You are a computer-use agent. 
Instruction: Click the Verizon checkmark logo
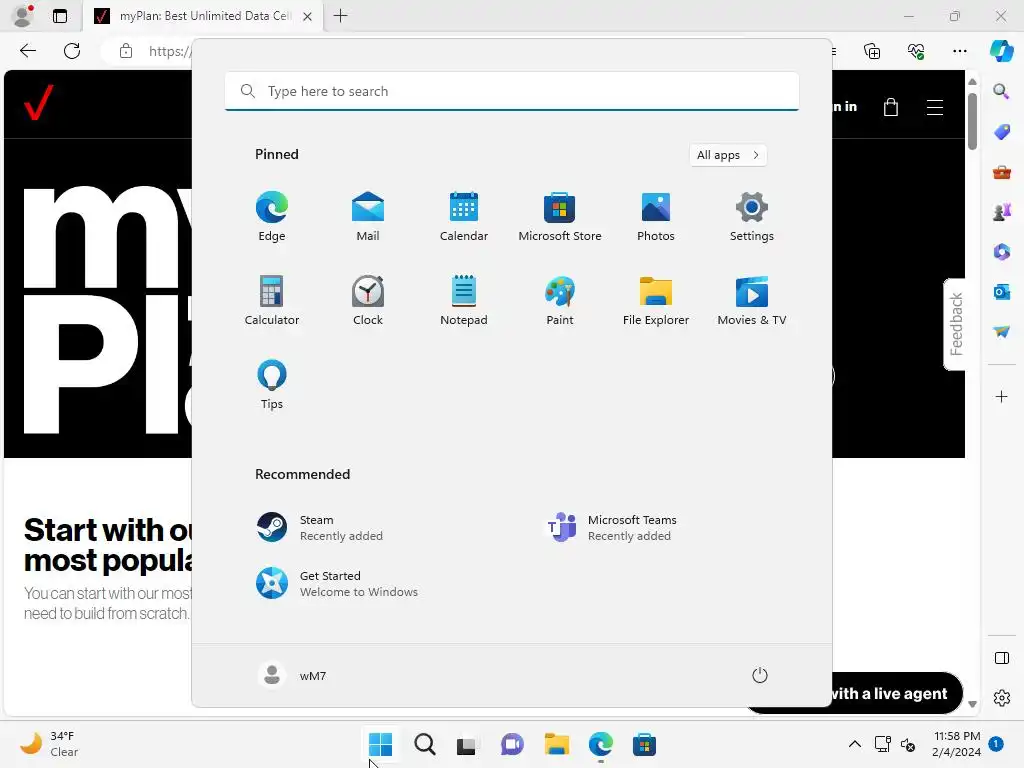point(39,103)
